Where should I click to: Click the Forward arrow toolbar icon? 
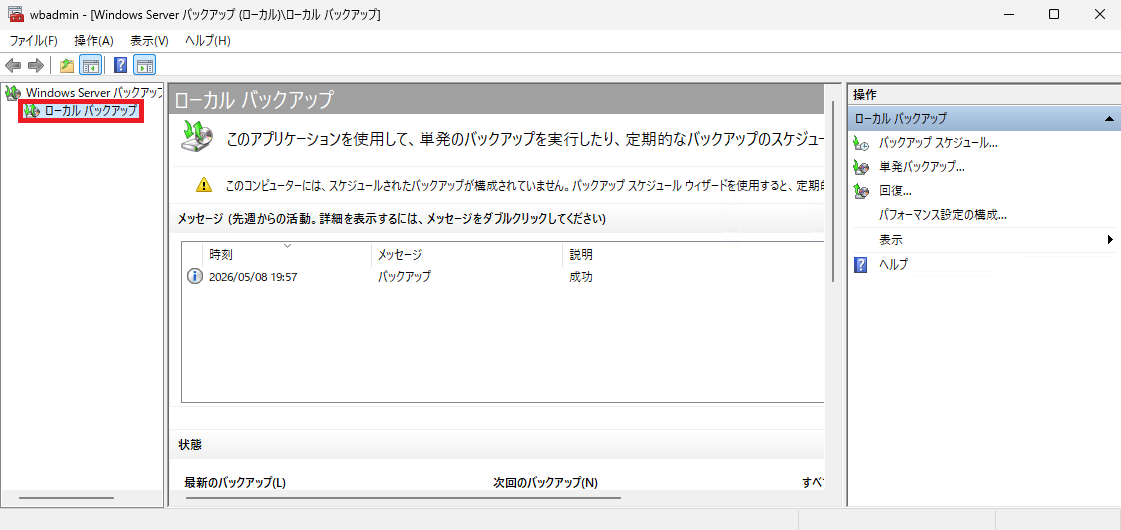click(x=36, y=66)
